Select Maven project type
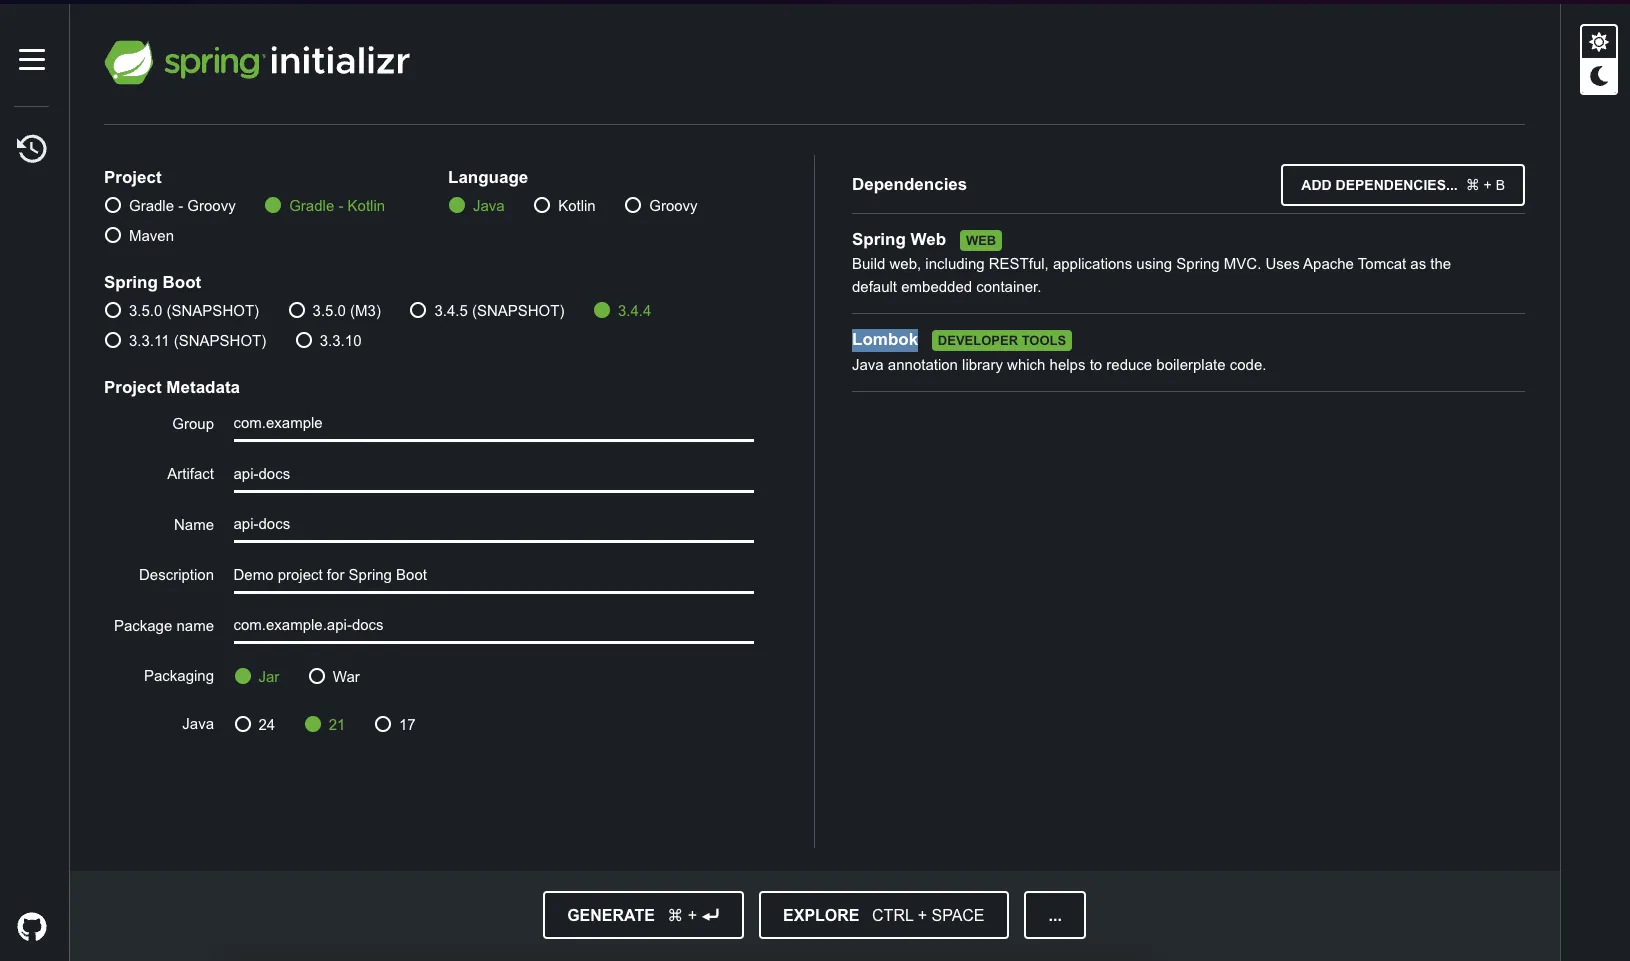1630x961 pixels. coord(139,236)
